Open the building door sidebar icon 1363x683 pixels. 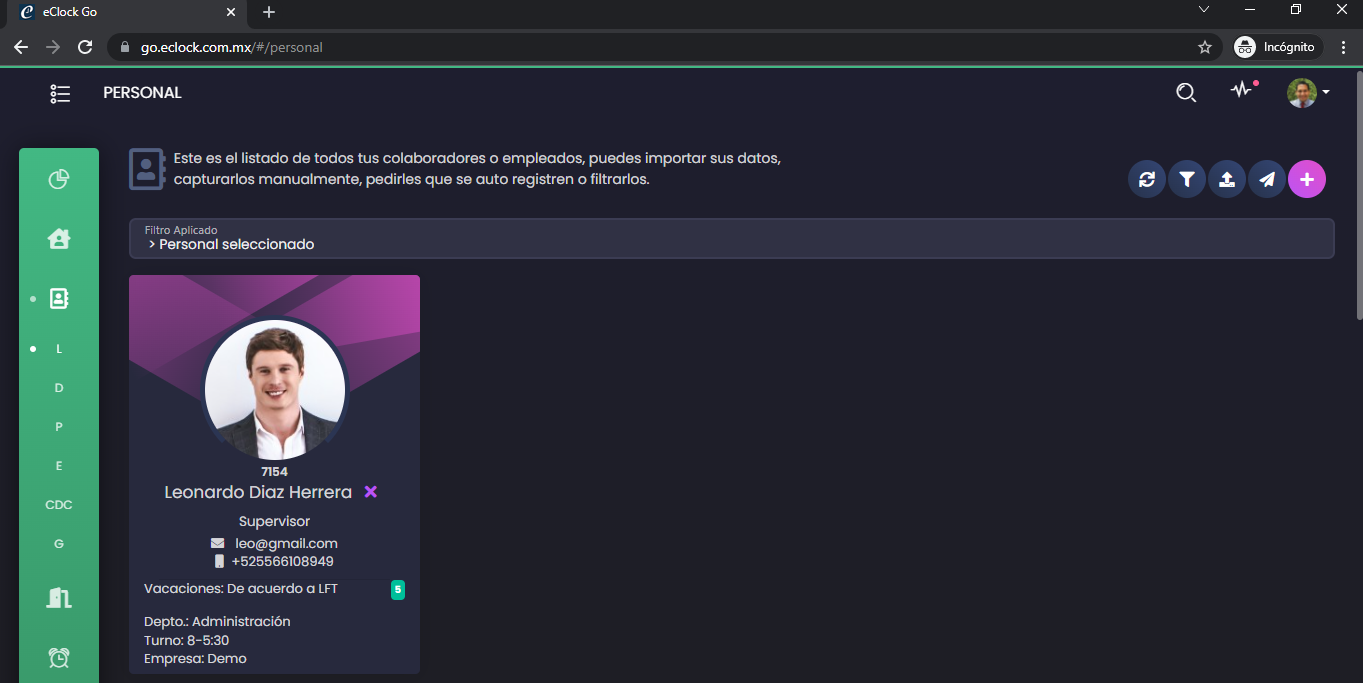pyautogui.click(x=59, y=597)
